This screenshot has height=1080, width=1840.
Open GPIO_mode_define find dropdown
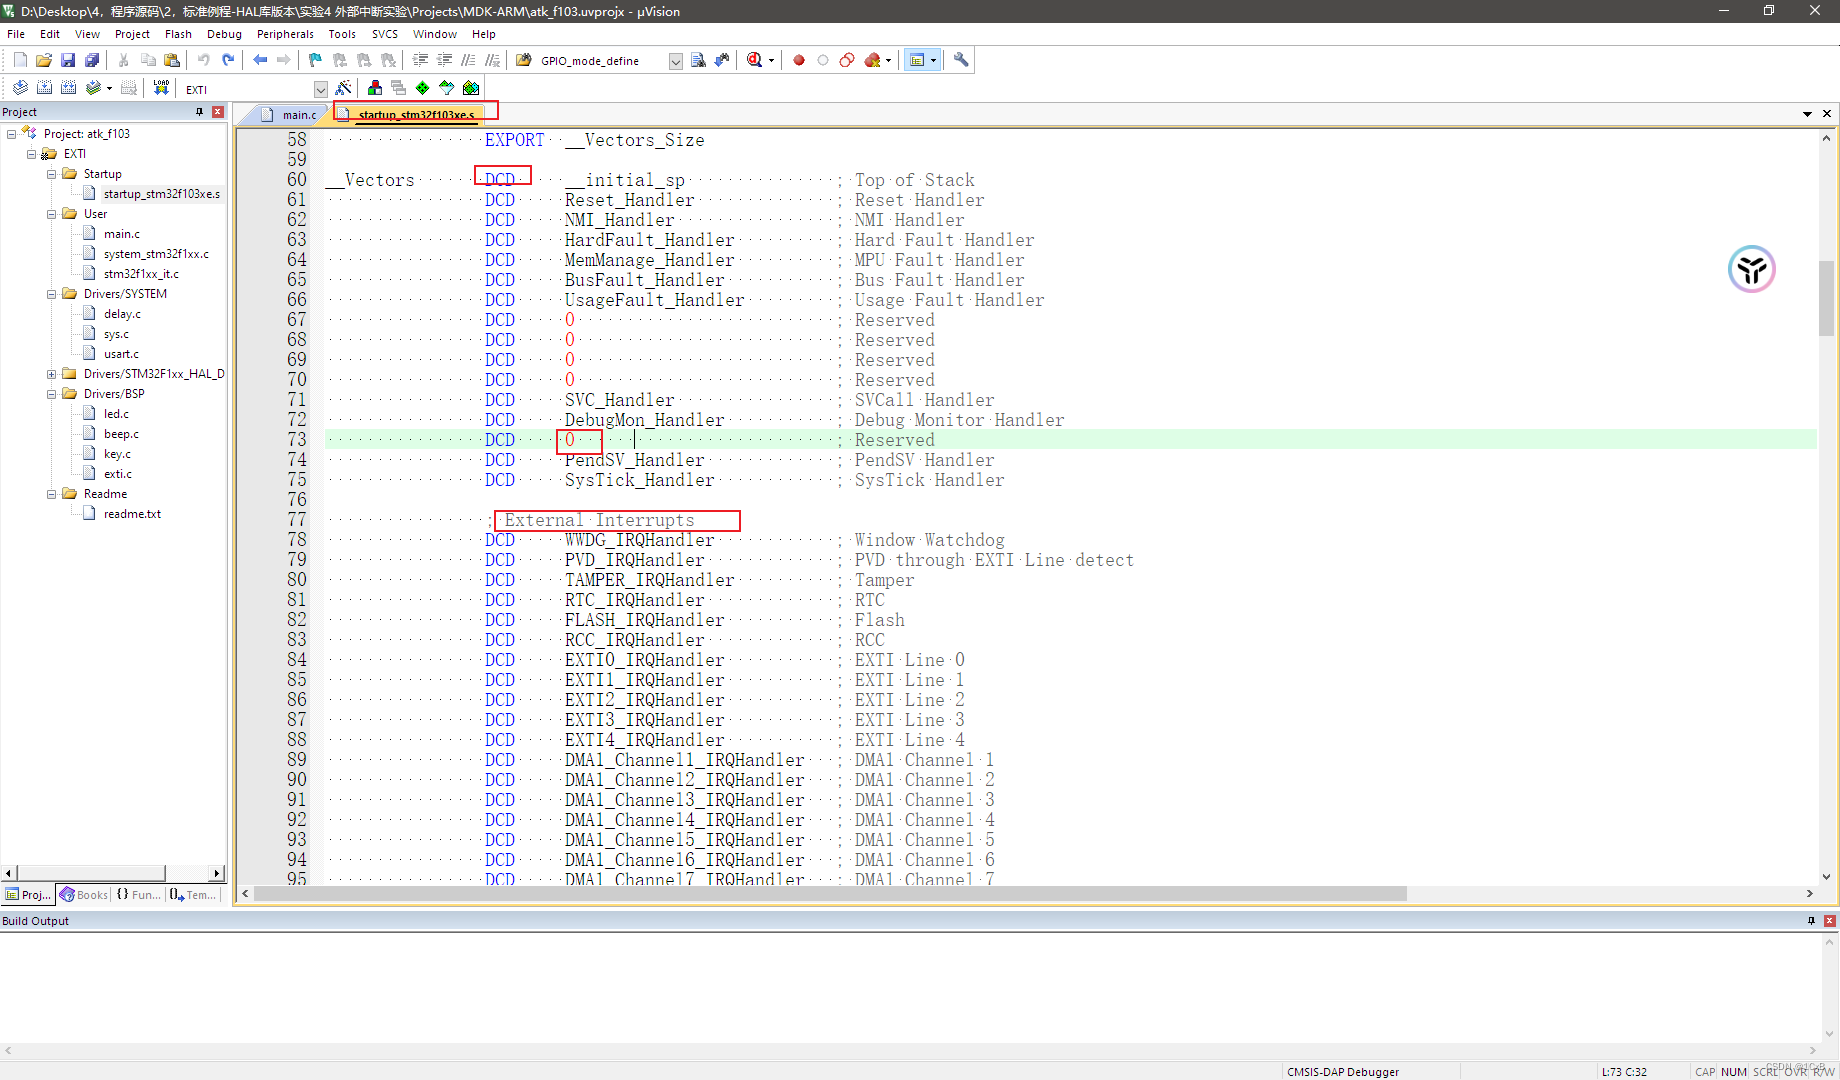675,61
